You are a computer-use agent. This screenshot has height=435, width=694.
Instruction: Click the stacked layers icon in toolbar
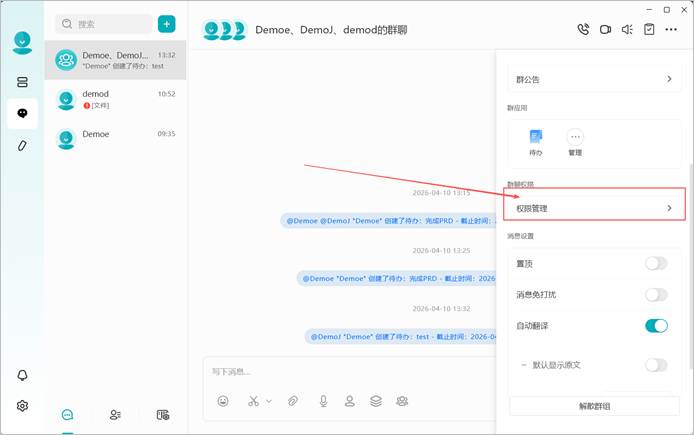tap(376, 401)
